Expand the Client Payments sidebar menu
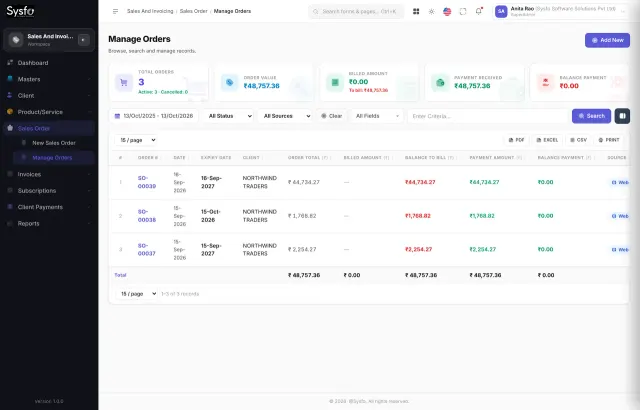 pos(49,207)
